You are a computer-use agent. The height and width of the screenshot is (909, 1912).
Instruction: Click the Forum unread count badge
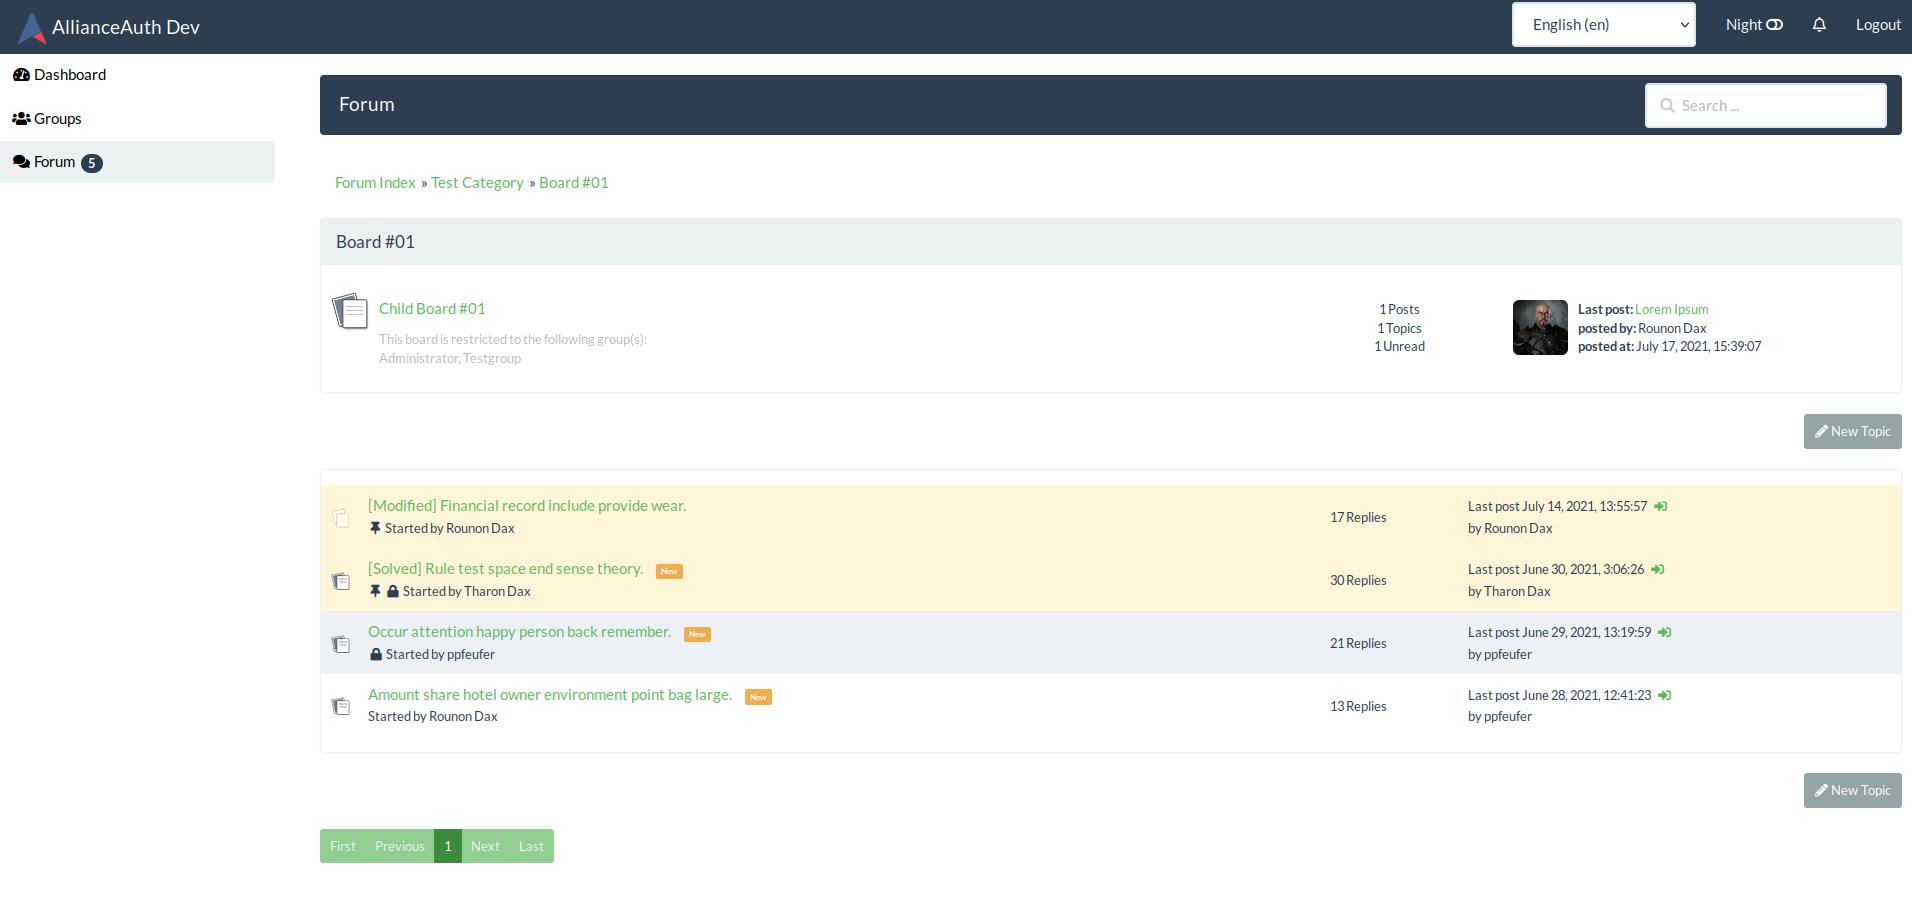92,162
